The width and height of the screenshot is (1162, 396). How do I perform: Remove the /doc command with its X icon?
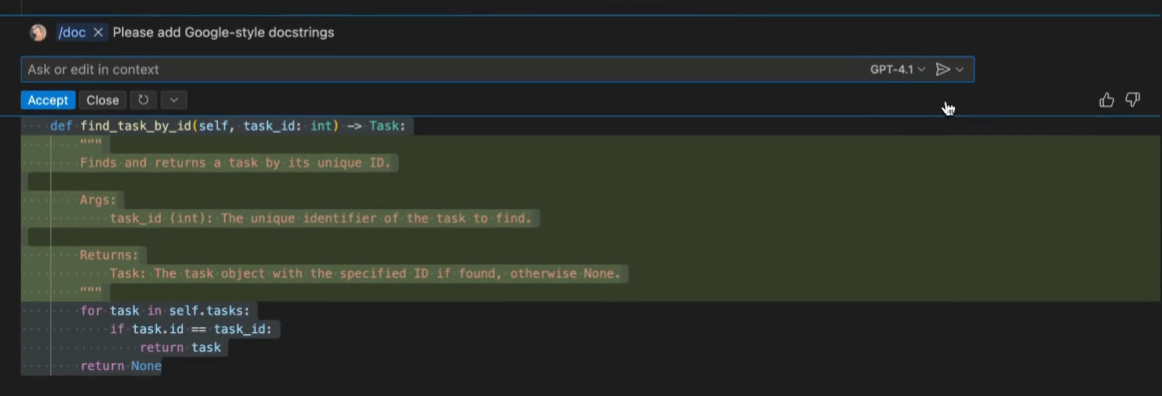[98, 33]
